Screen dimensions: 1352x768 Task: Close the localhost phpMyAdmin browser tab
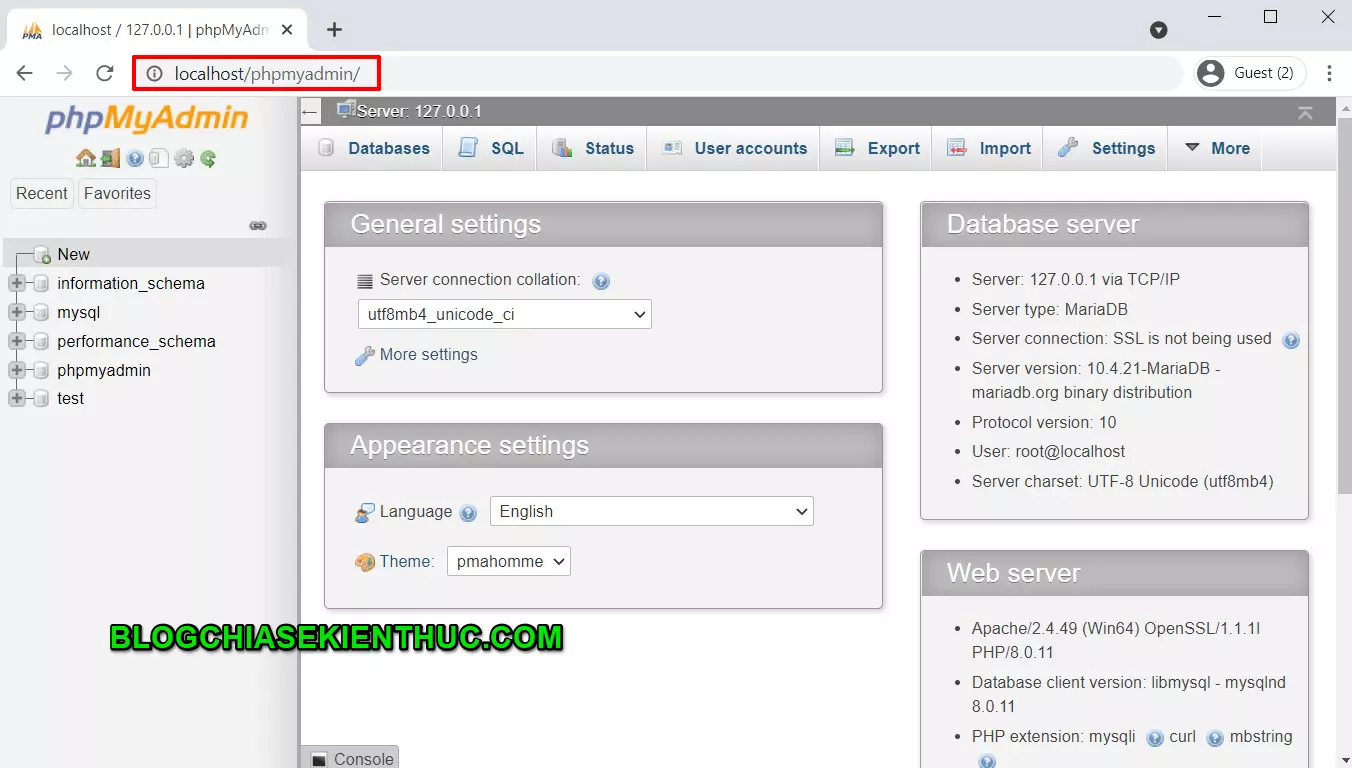pos(287,30)
